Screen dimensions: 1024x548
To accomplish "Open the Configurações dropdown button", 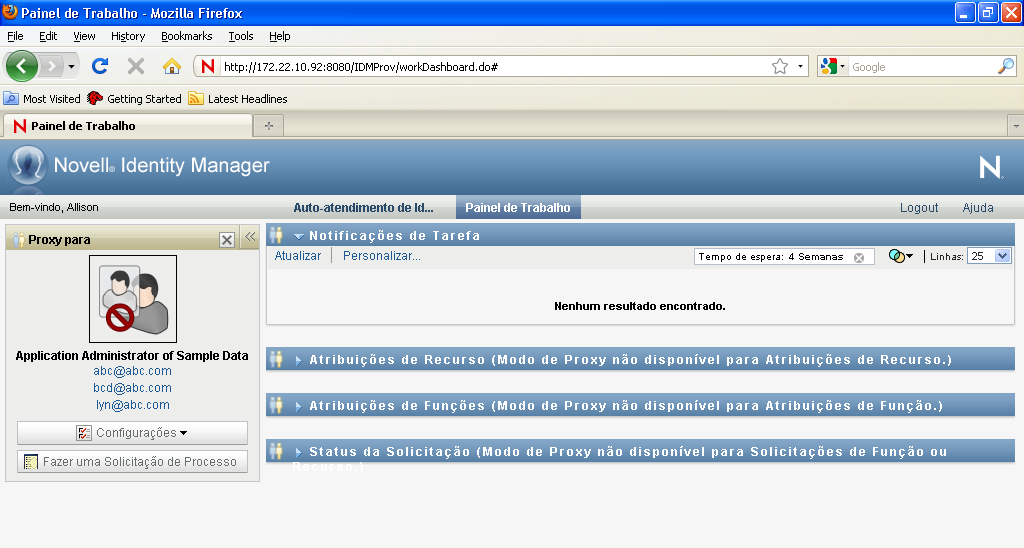I will coord(133,432).
